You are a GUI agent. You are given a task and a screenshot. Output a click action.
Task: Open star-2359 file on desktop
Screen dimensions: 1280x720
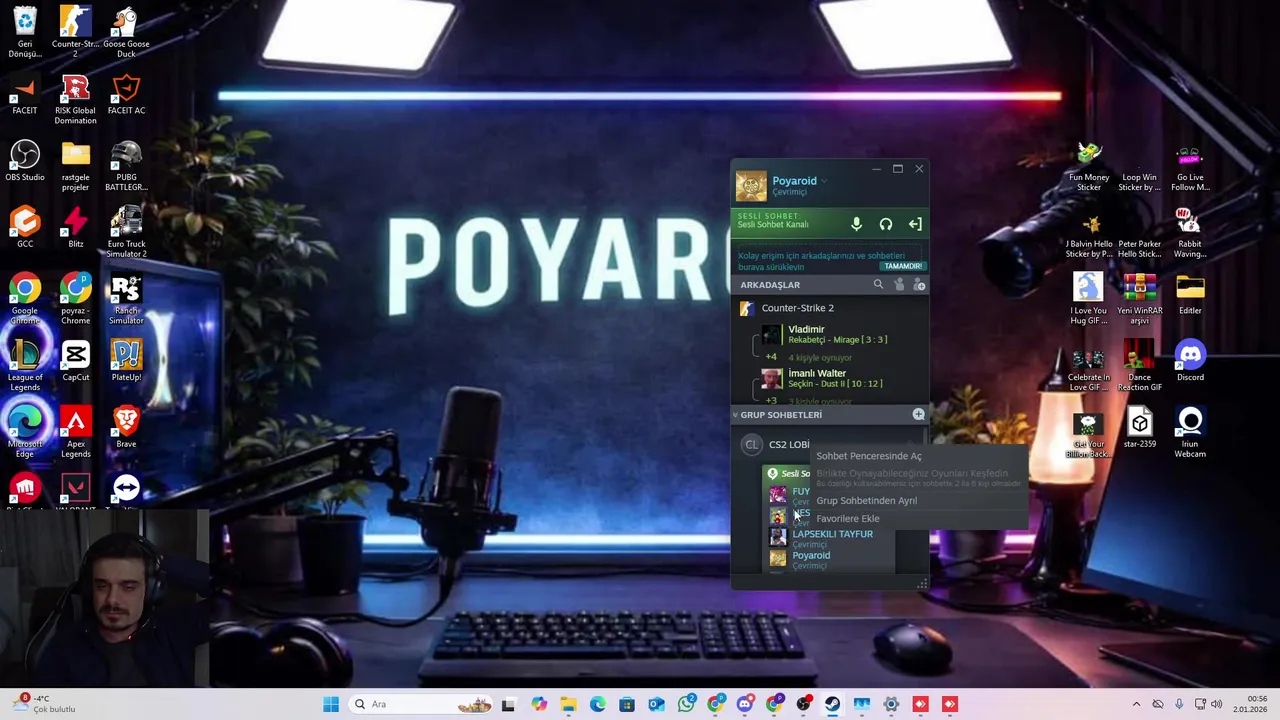(x=1139, y=428)
